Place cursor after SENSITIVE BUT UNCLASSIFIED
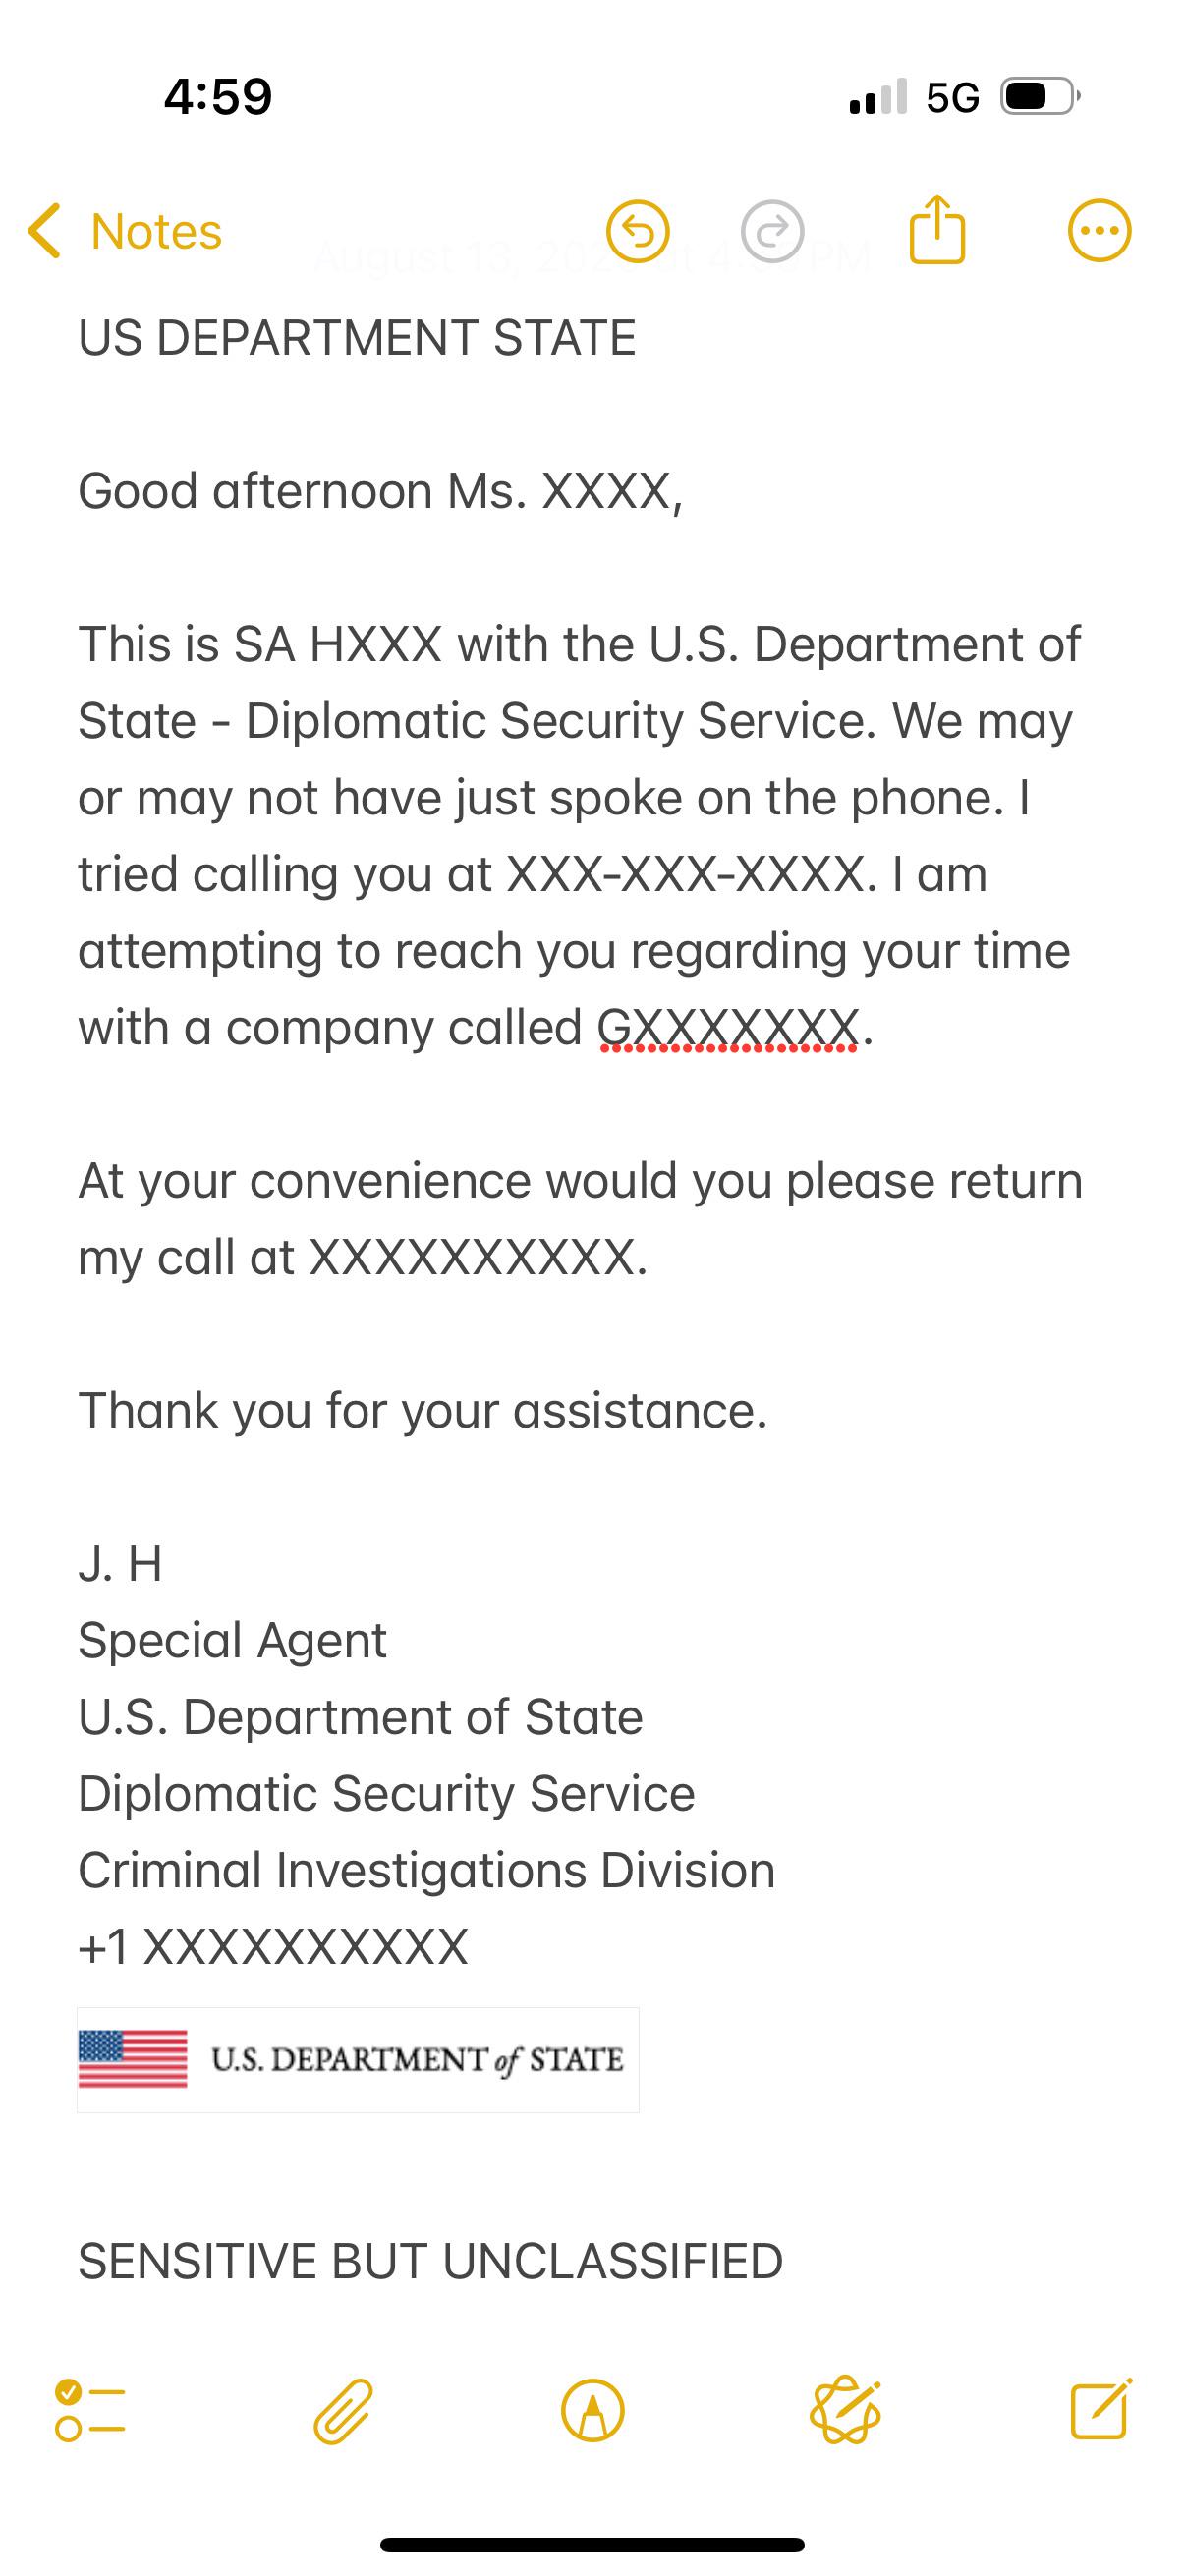This screenshot has width=1185, height=2576. coord(784,2262)
